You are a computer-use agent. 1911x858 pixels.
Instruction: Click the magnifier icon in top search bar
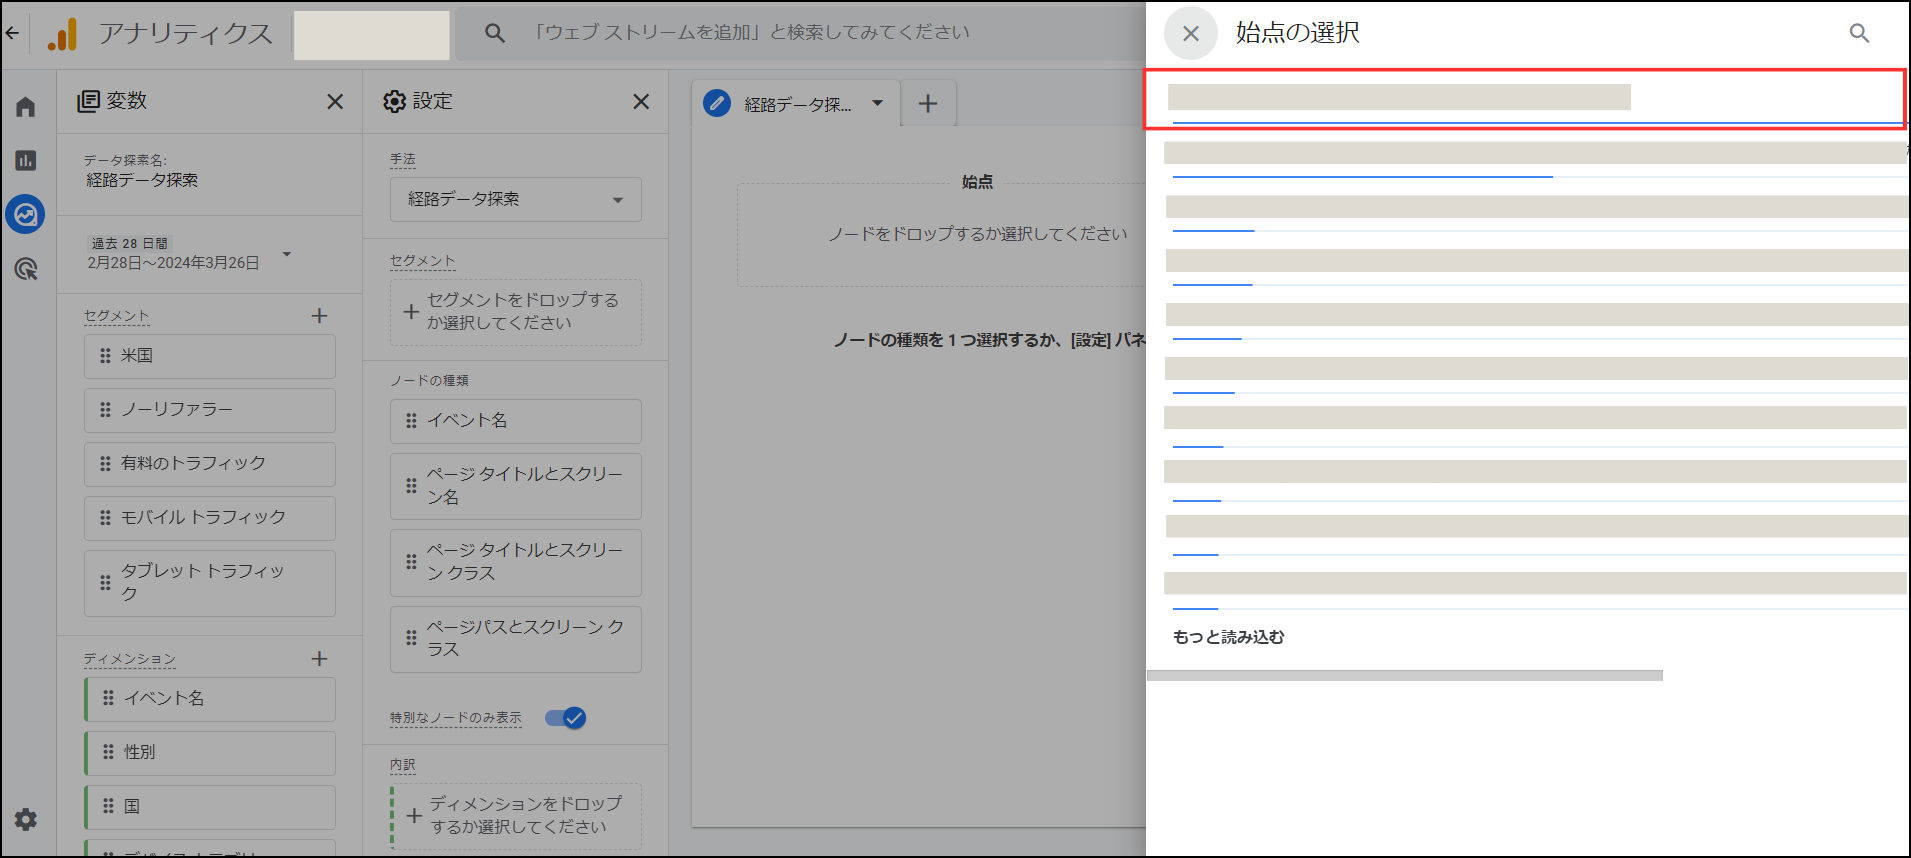pos(494,33)
